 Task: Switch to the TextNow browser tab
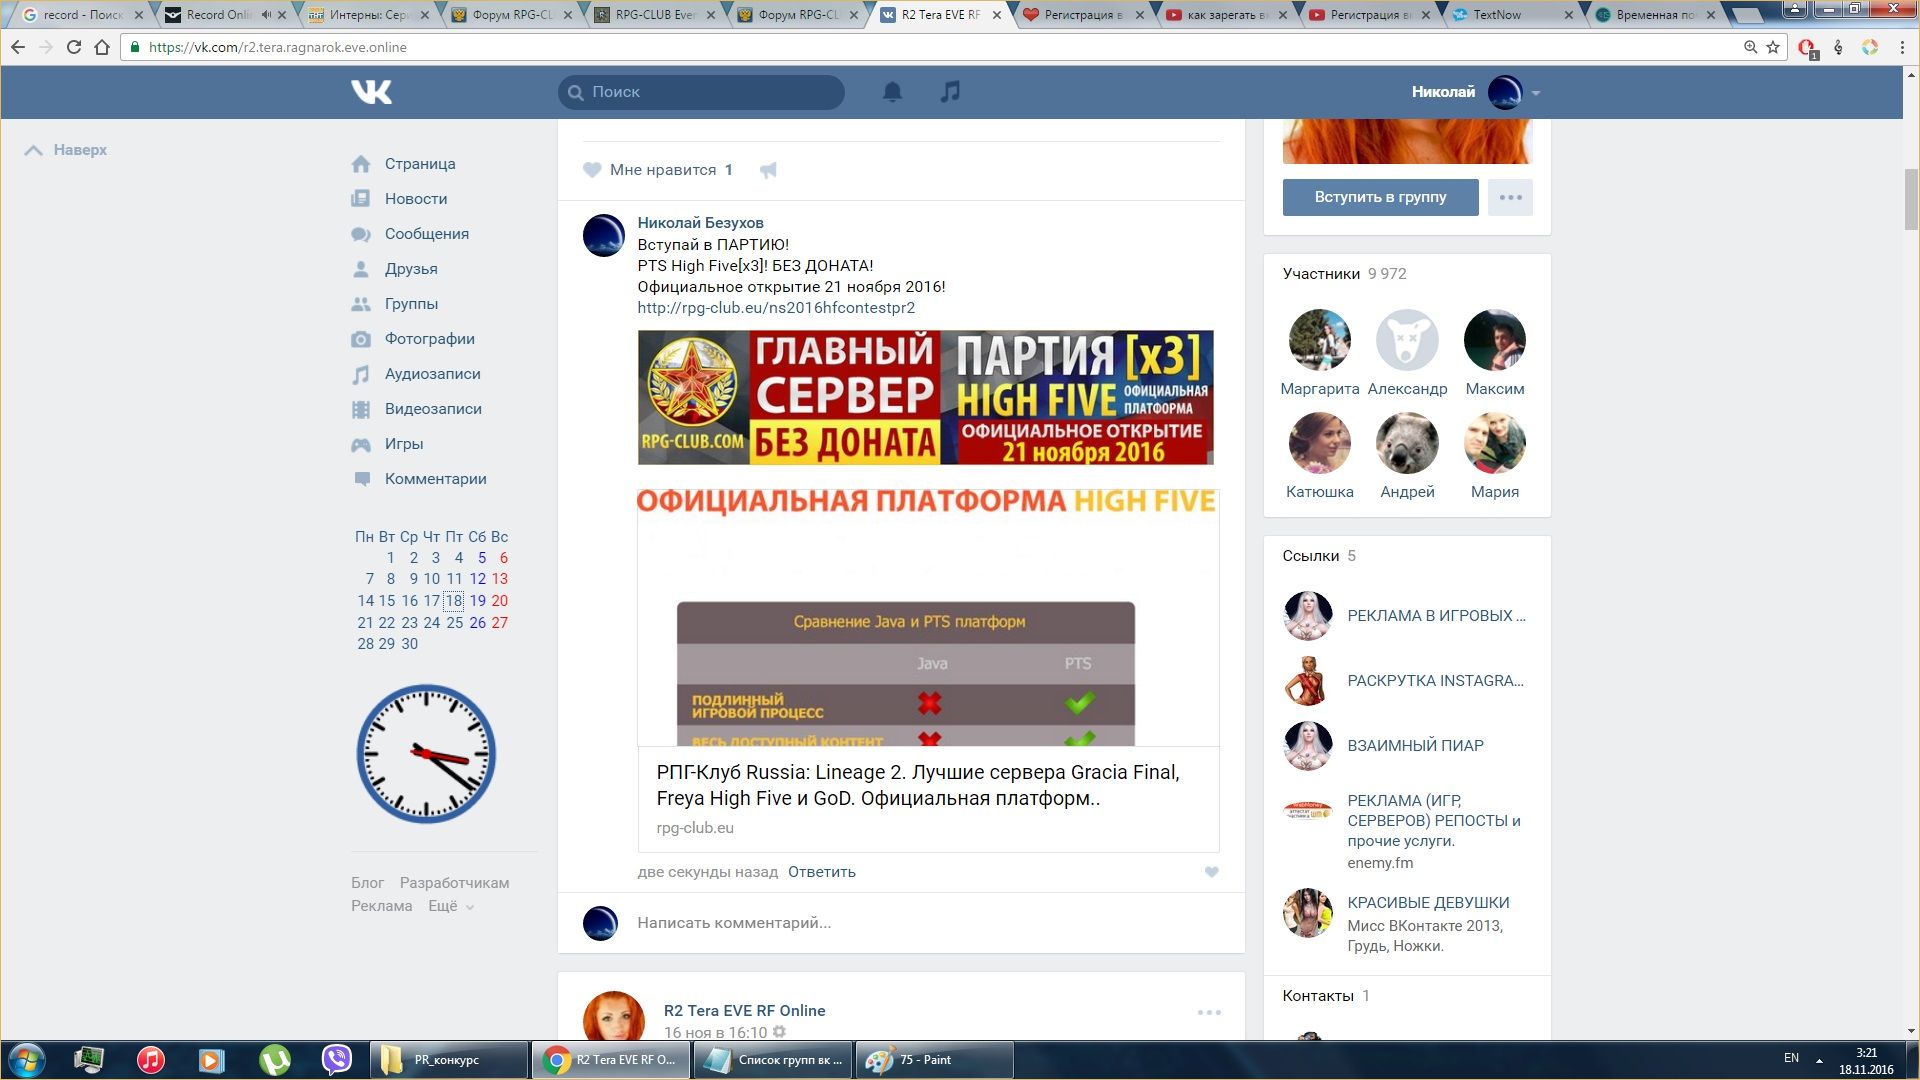[1497, 15]
